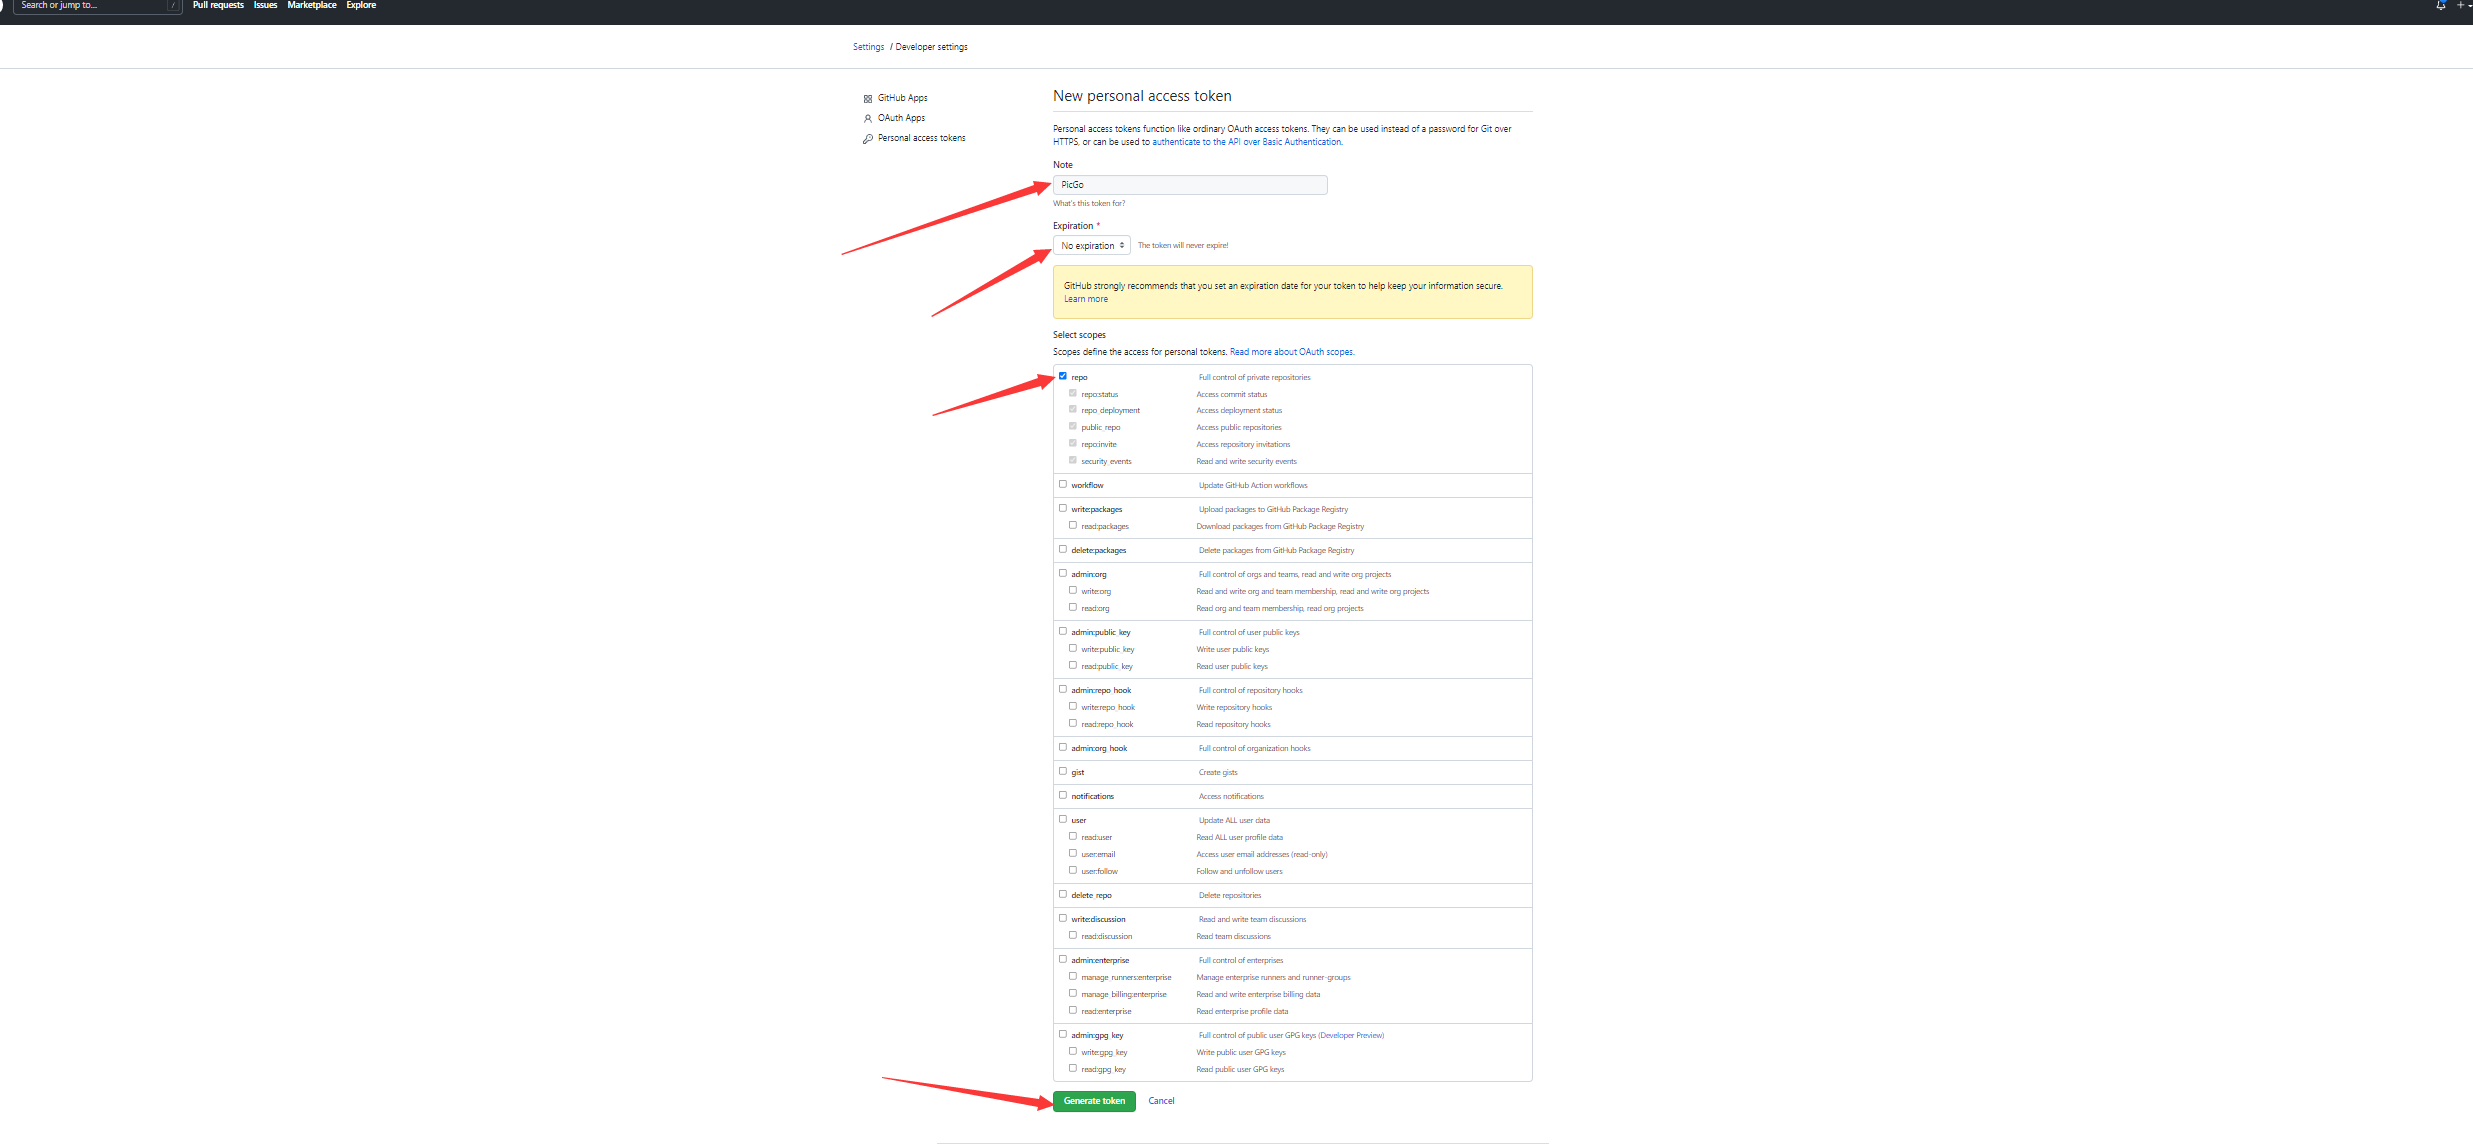Click the plus create-new icon

point(2460,5)
